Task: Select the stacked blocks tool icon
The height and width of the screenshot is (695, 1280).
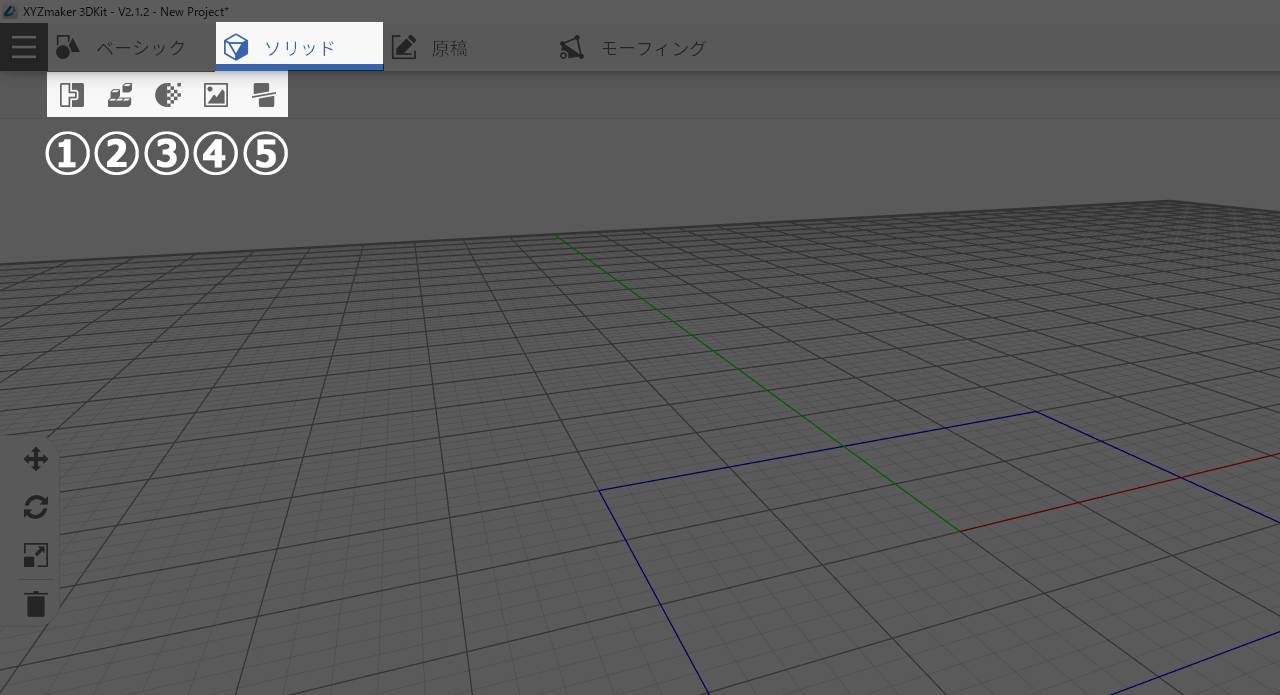Action: (x=120, y=95)
